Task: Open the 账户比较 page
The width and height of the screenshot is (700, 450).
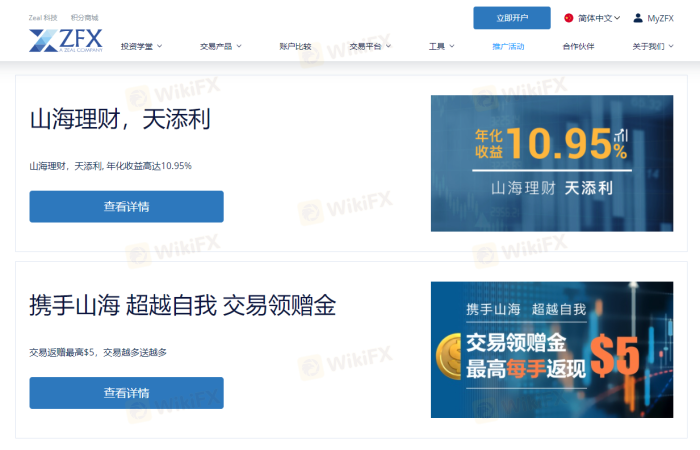Action: 295,46
